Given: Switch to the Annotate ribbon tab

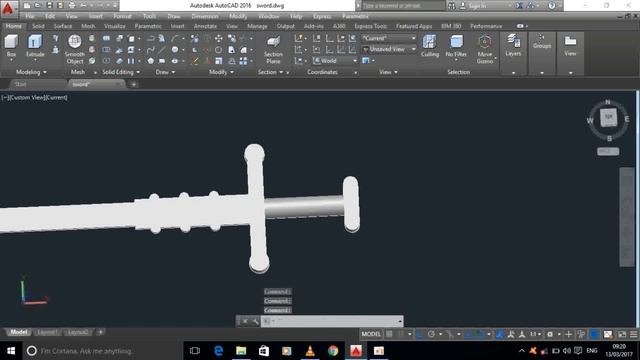Looking at the screenshot, I should point(205,26).
